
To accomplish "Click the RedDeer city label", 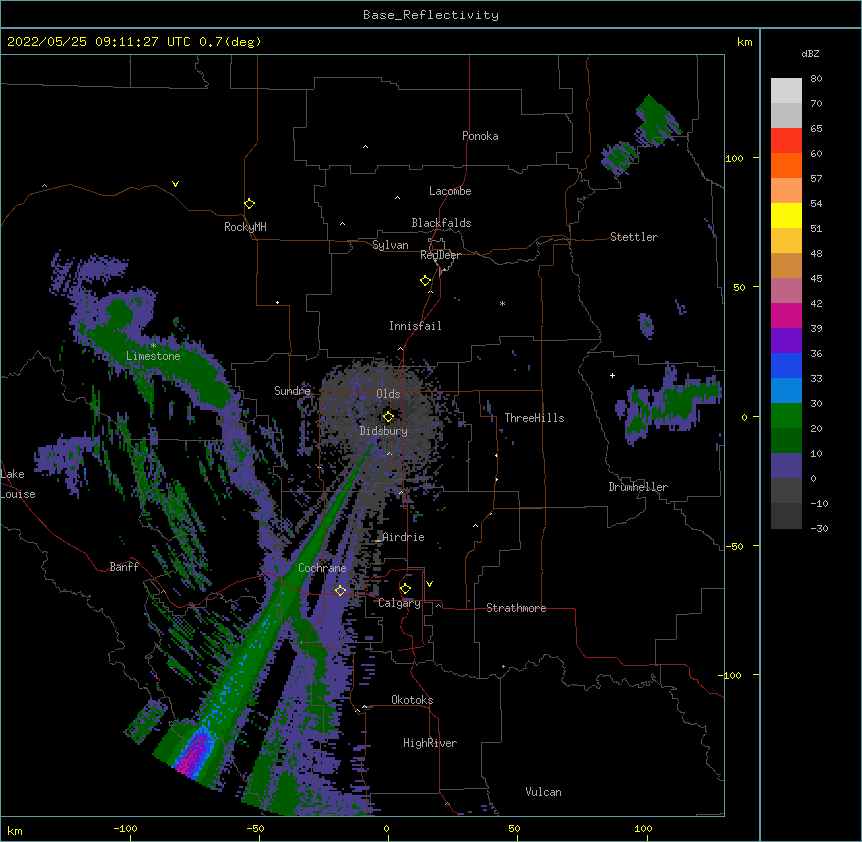I will tap(440, 255).
